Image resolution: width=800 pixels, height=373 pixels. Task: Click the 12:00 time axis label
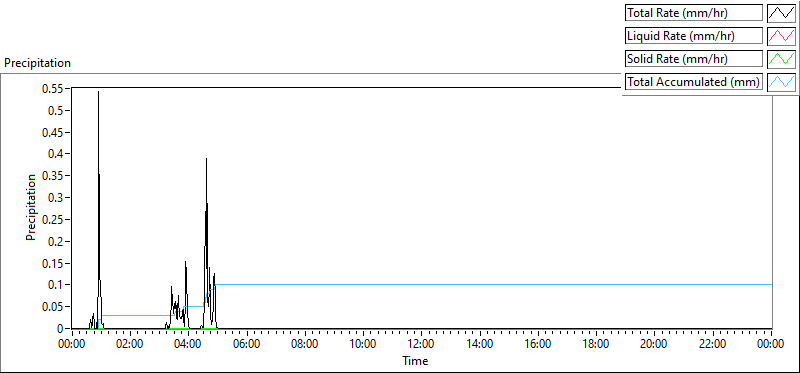tap(421, 344)
